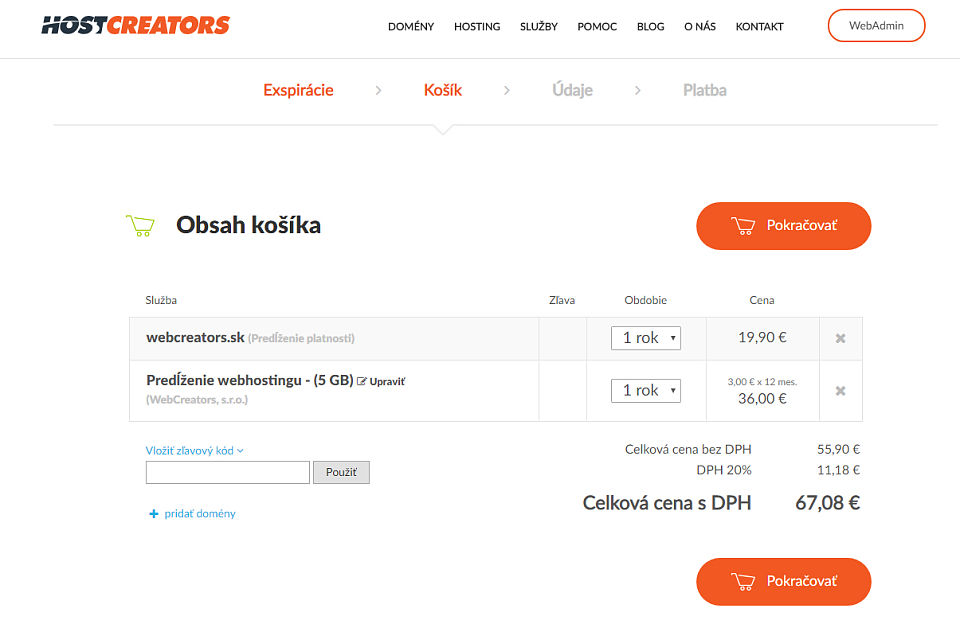Open period dropdown for webcreators.sk
The height and width of the screenshot is (624, 960).
point(646,338)
